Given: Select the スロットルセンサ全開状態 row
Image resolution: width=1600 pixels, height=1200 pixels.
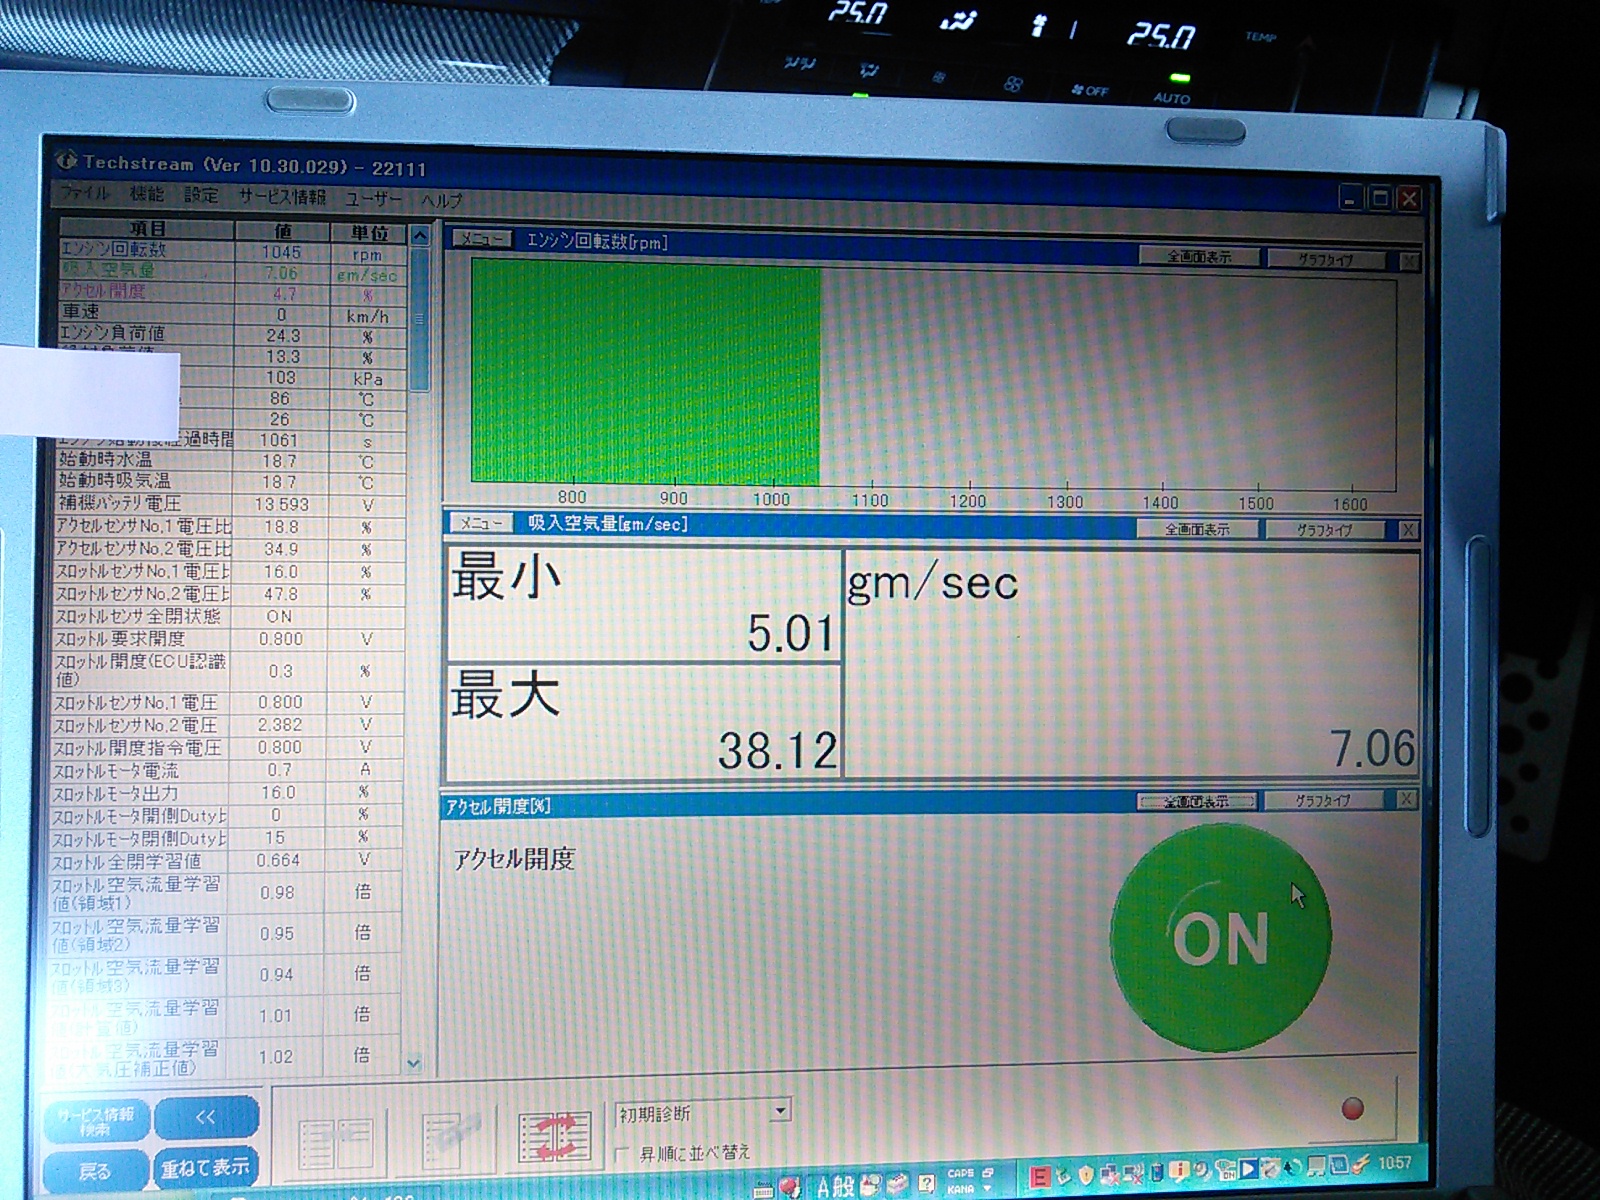Looking at the screenshot, I should tap(229, 616).
